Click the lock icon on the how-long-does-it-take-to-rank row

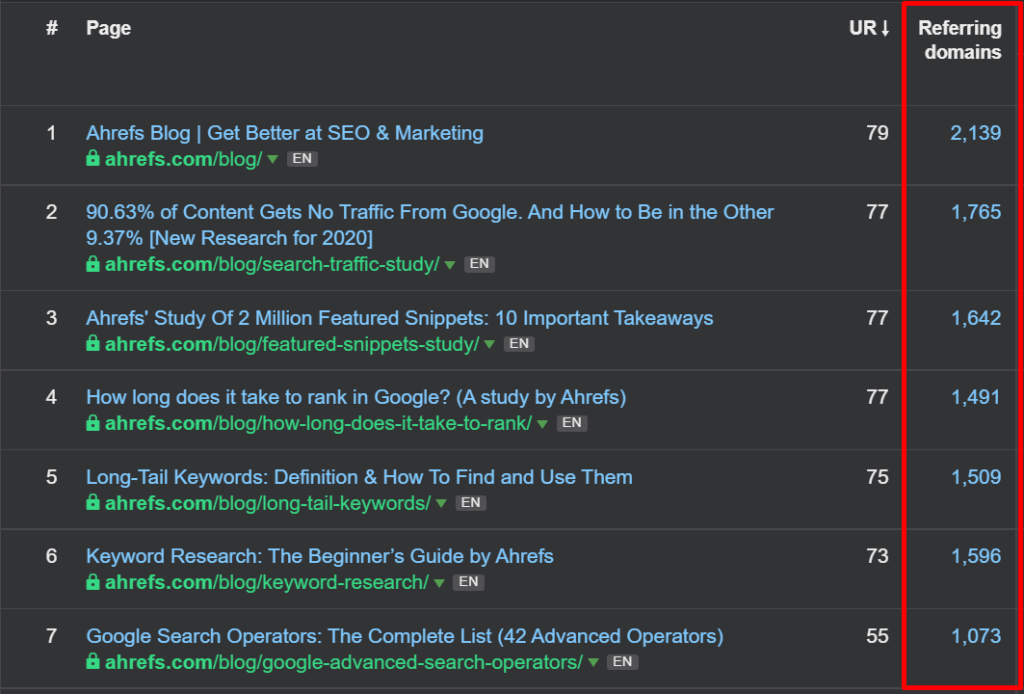point(93,422)
